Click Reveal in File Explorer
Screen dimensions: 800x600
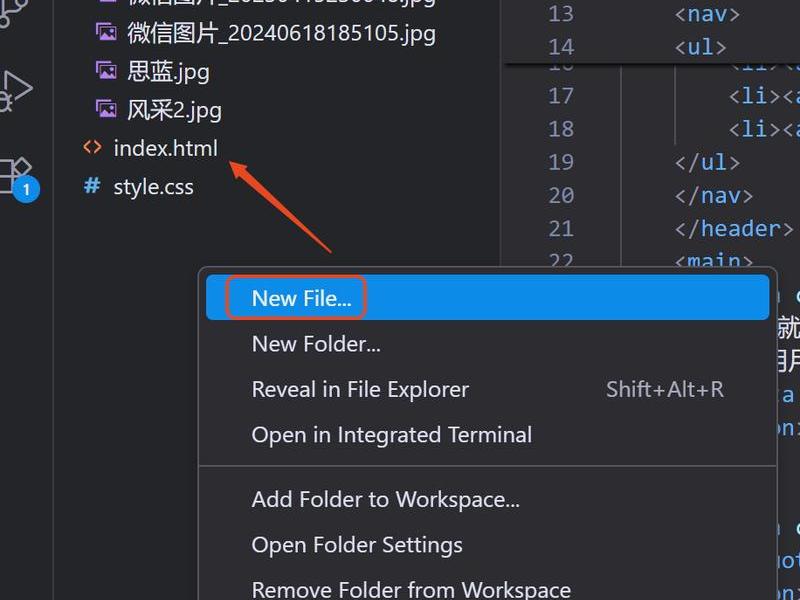tap(487, 390)
